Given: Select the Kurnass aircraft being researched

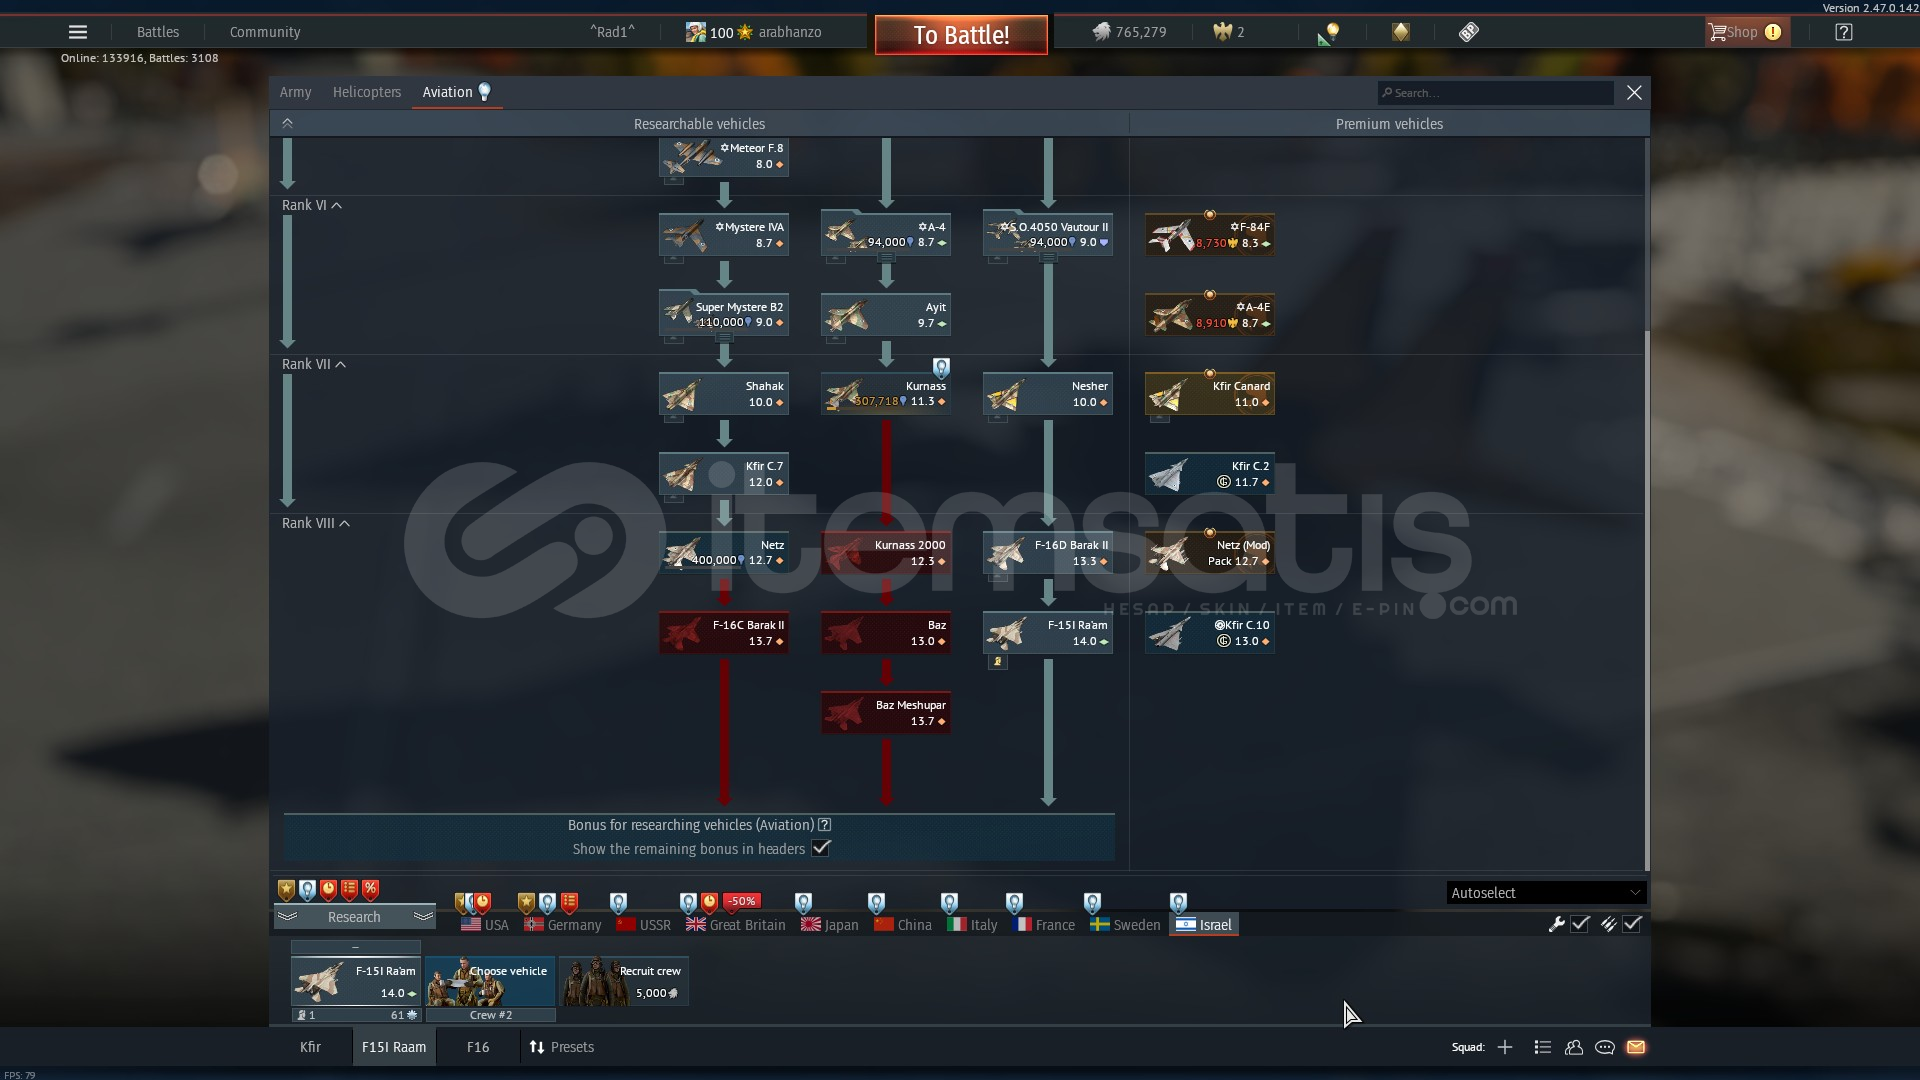Looking at the screenshot, I should tap(886, 394).
